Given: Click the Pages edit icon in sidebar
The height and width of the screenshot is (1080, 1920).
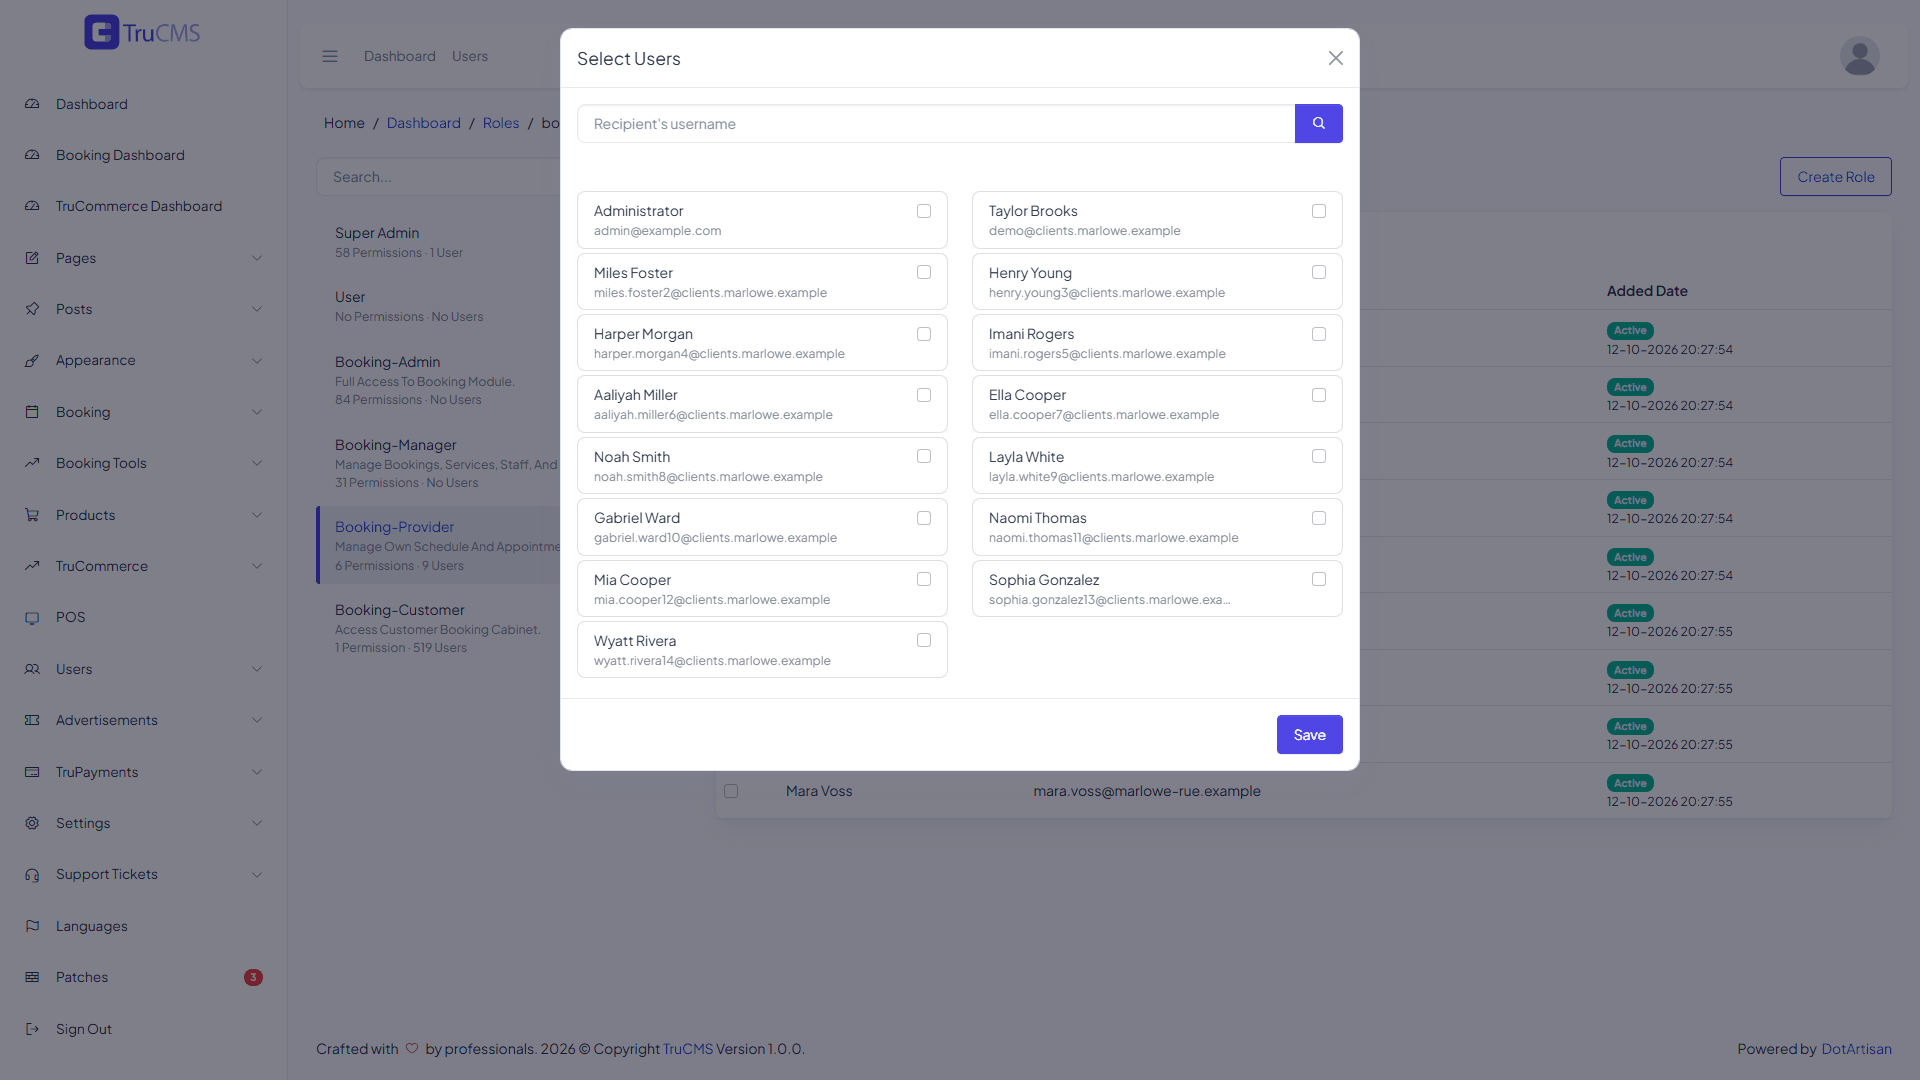Looking at the screenshot, I should (x=32, y=258).
